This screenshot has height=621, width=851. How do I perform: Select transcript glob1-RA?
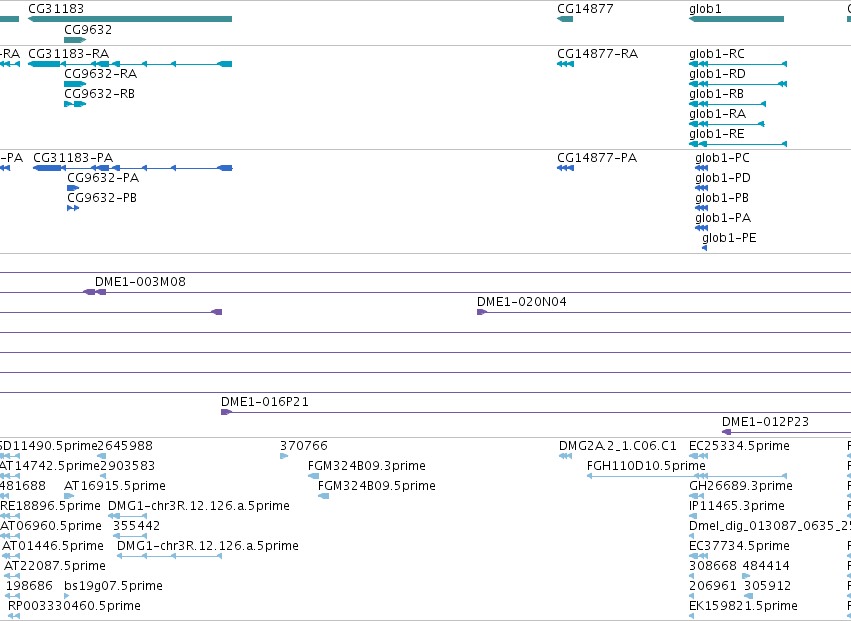[717, 114]
